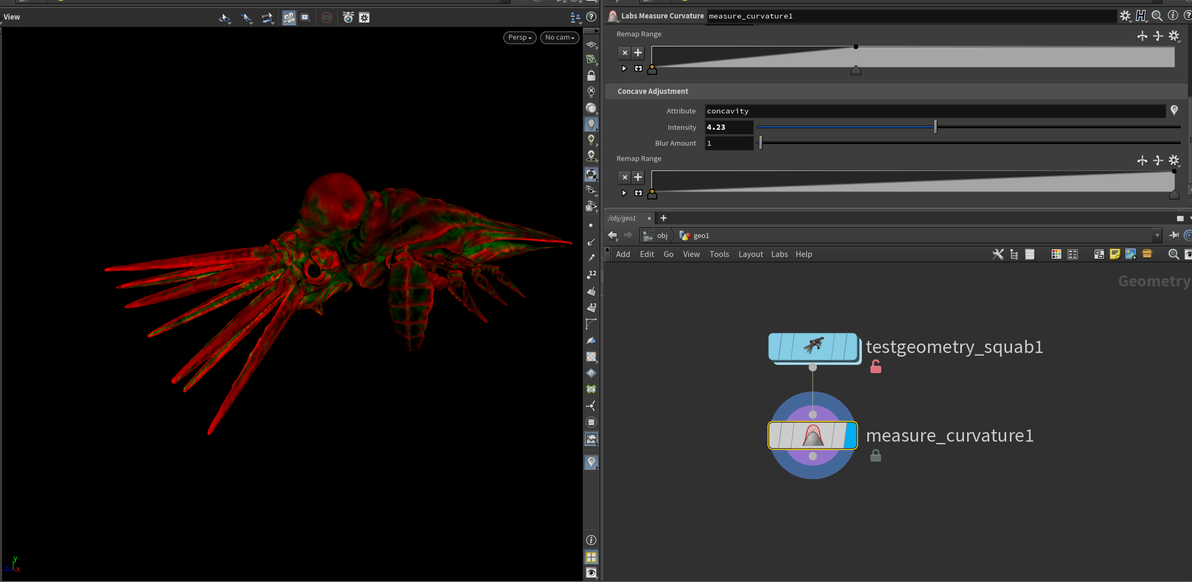This screenshot has height=582, width=1192.
Task: Open the concavity attribute selector dropdown
Action: pos(1174,111)
